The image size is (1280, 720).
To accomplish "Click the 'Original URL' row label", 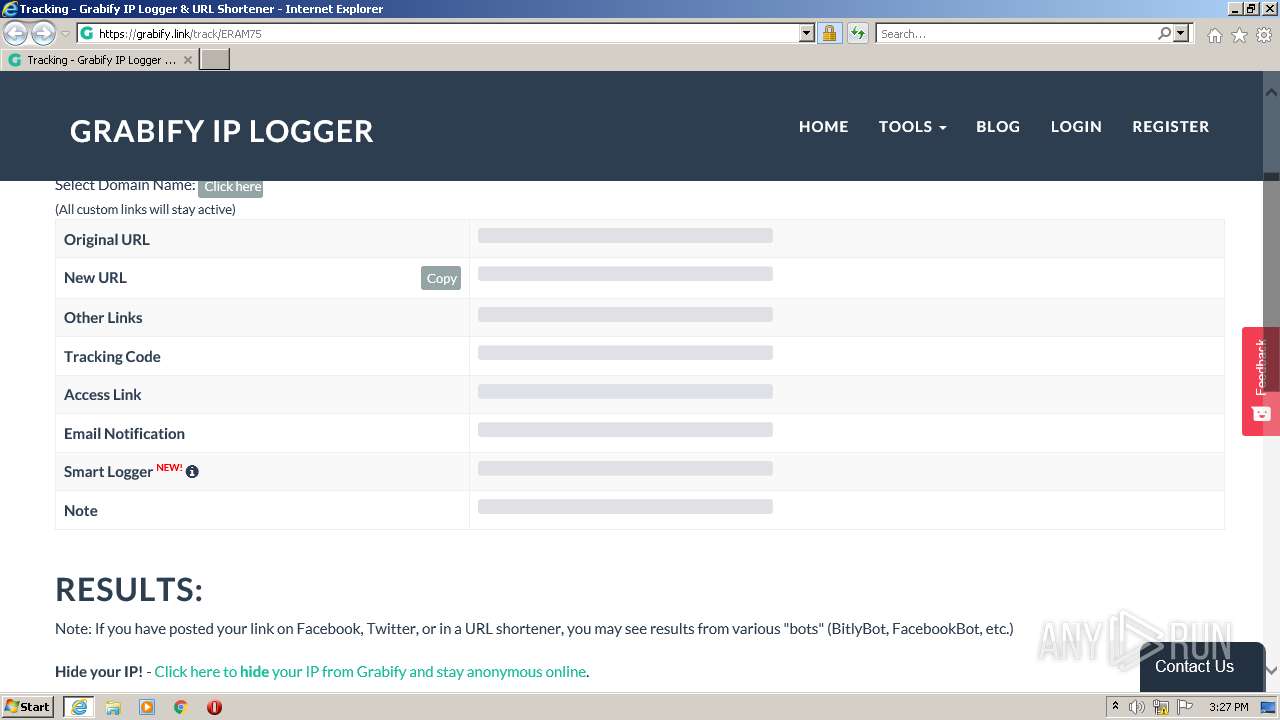I will tap(107, 240).
